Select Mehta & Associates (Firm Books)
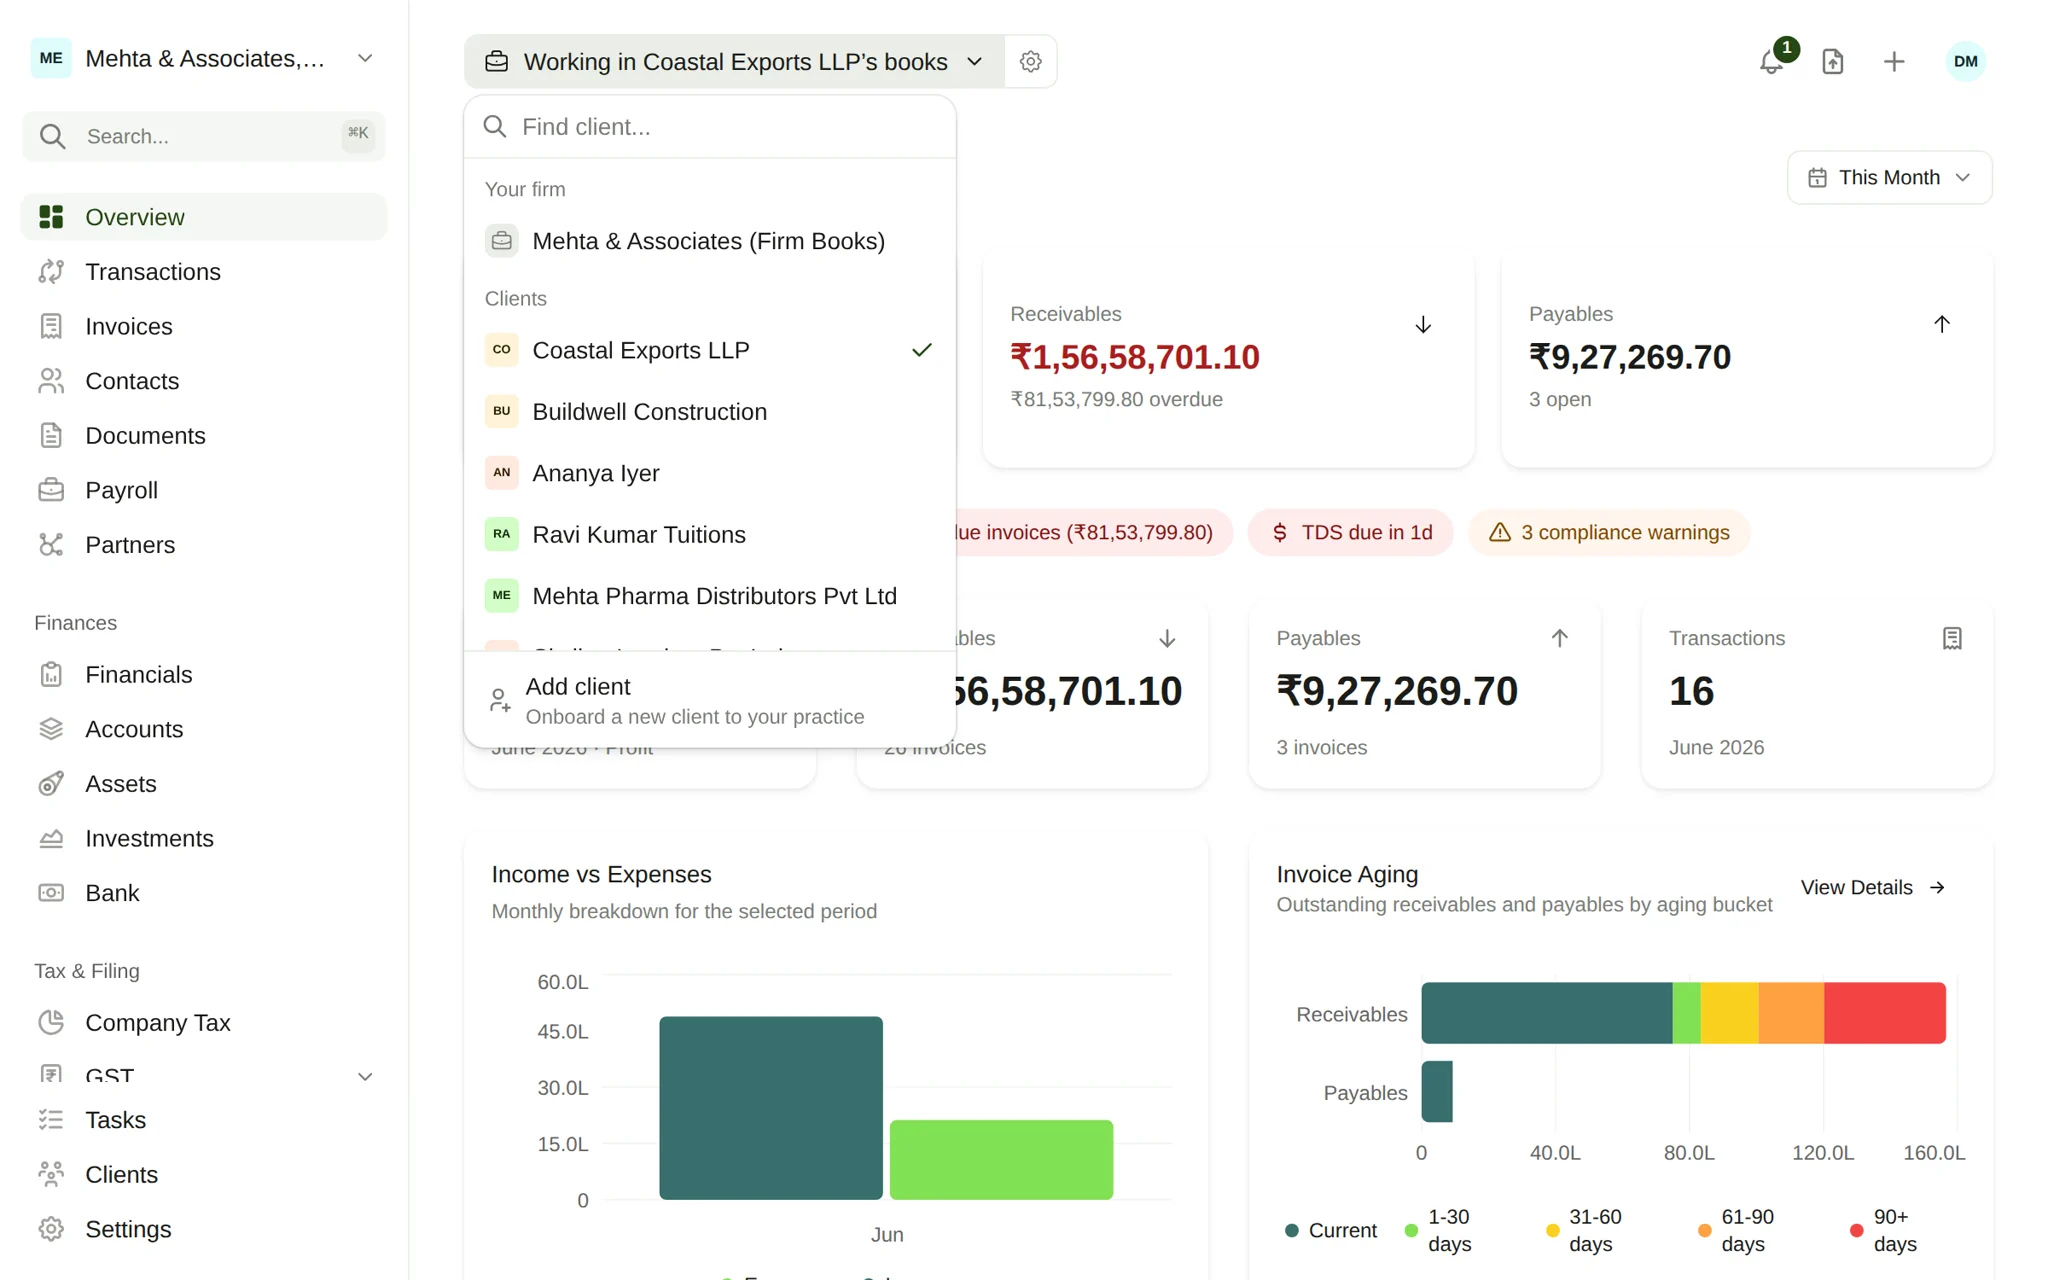This screenshot has width=2048, height=1280. point(709,241)
